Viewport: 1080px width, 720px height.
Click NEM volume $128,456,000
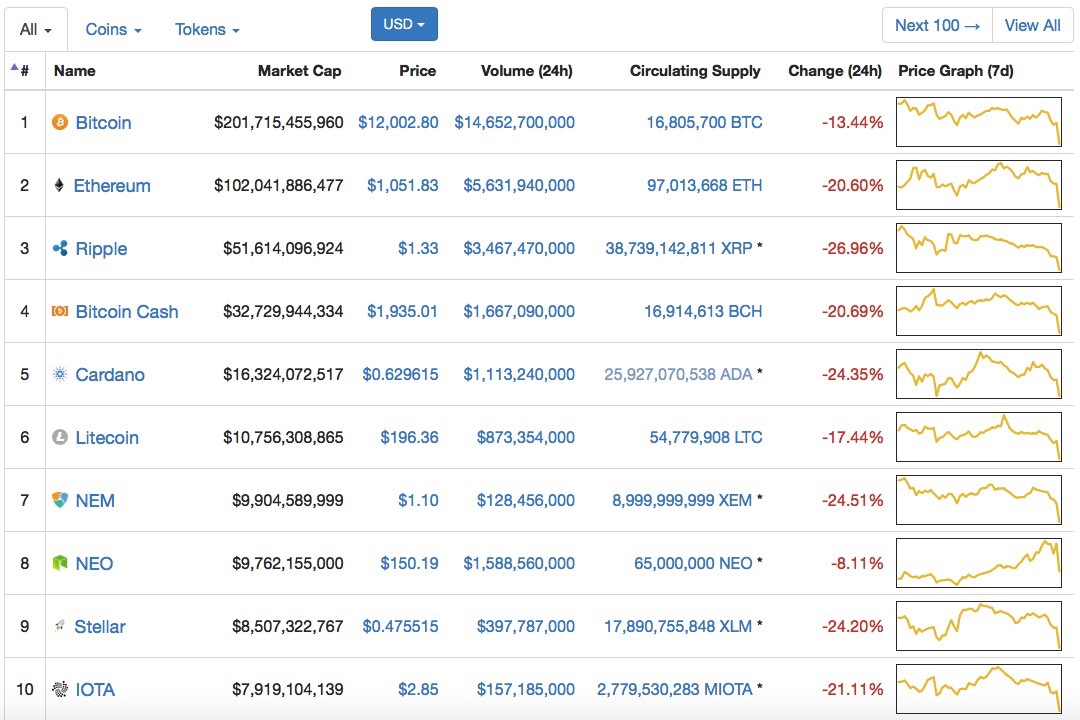point(526,500)
